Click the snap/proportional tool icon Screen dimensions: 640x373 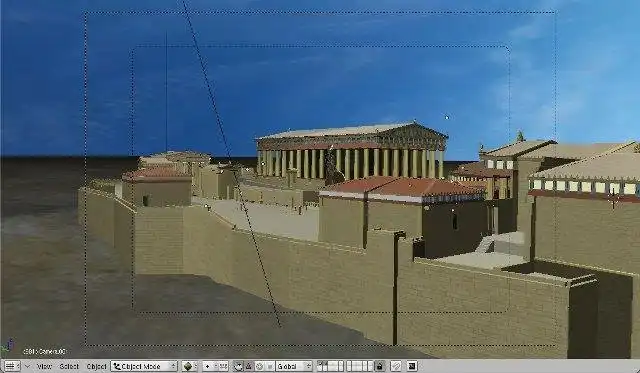396,366
